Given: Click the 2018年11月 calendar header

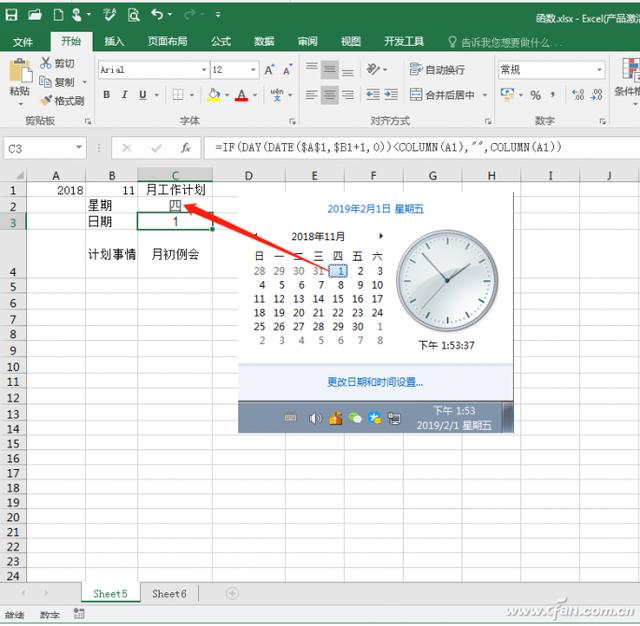Looking at the screenshot, I should [318, 237].
